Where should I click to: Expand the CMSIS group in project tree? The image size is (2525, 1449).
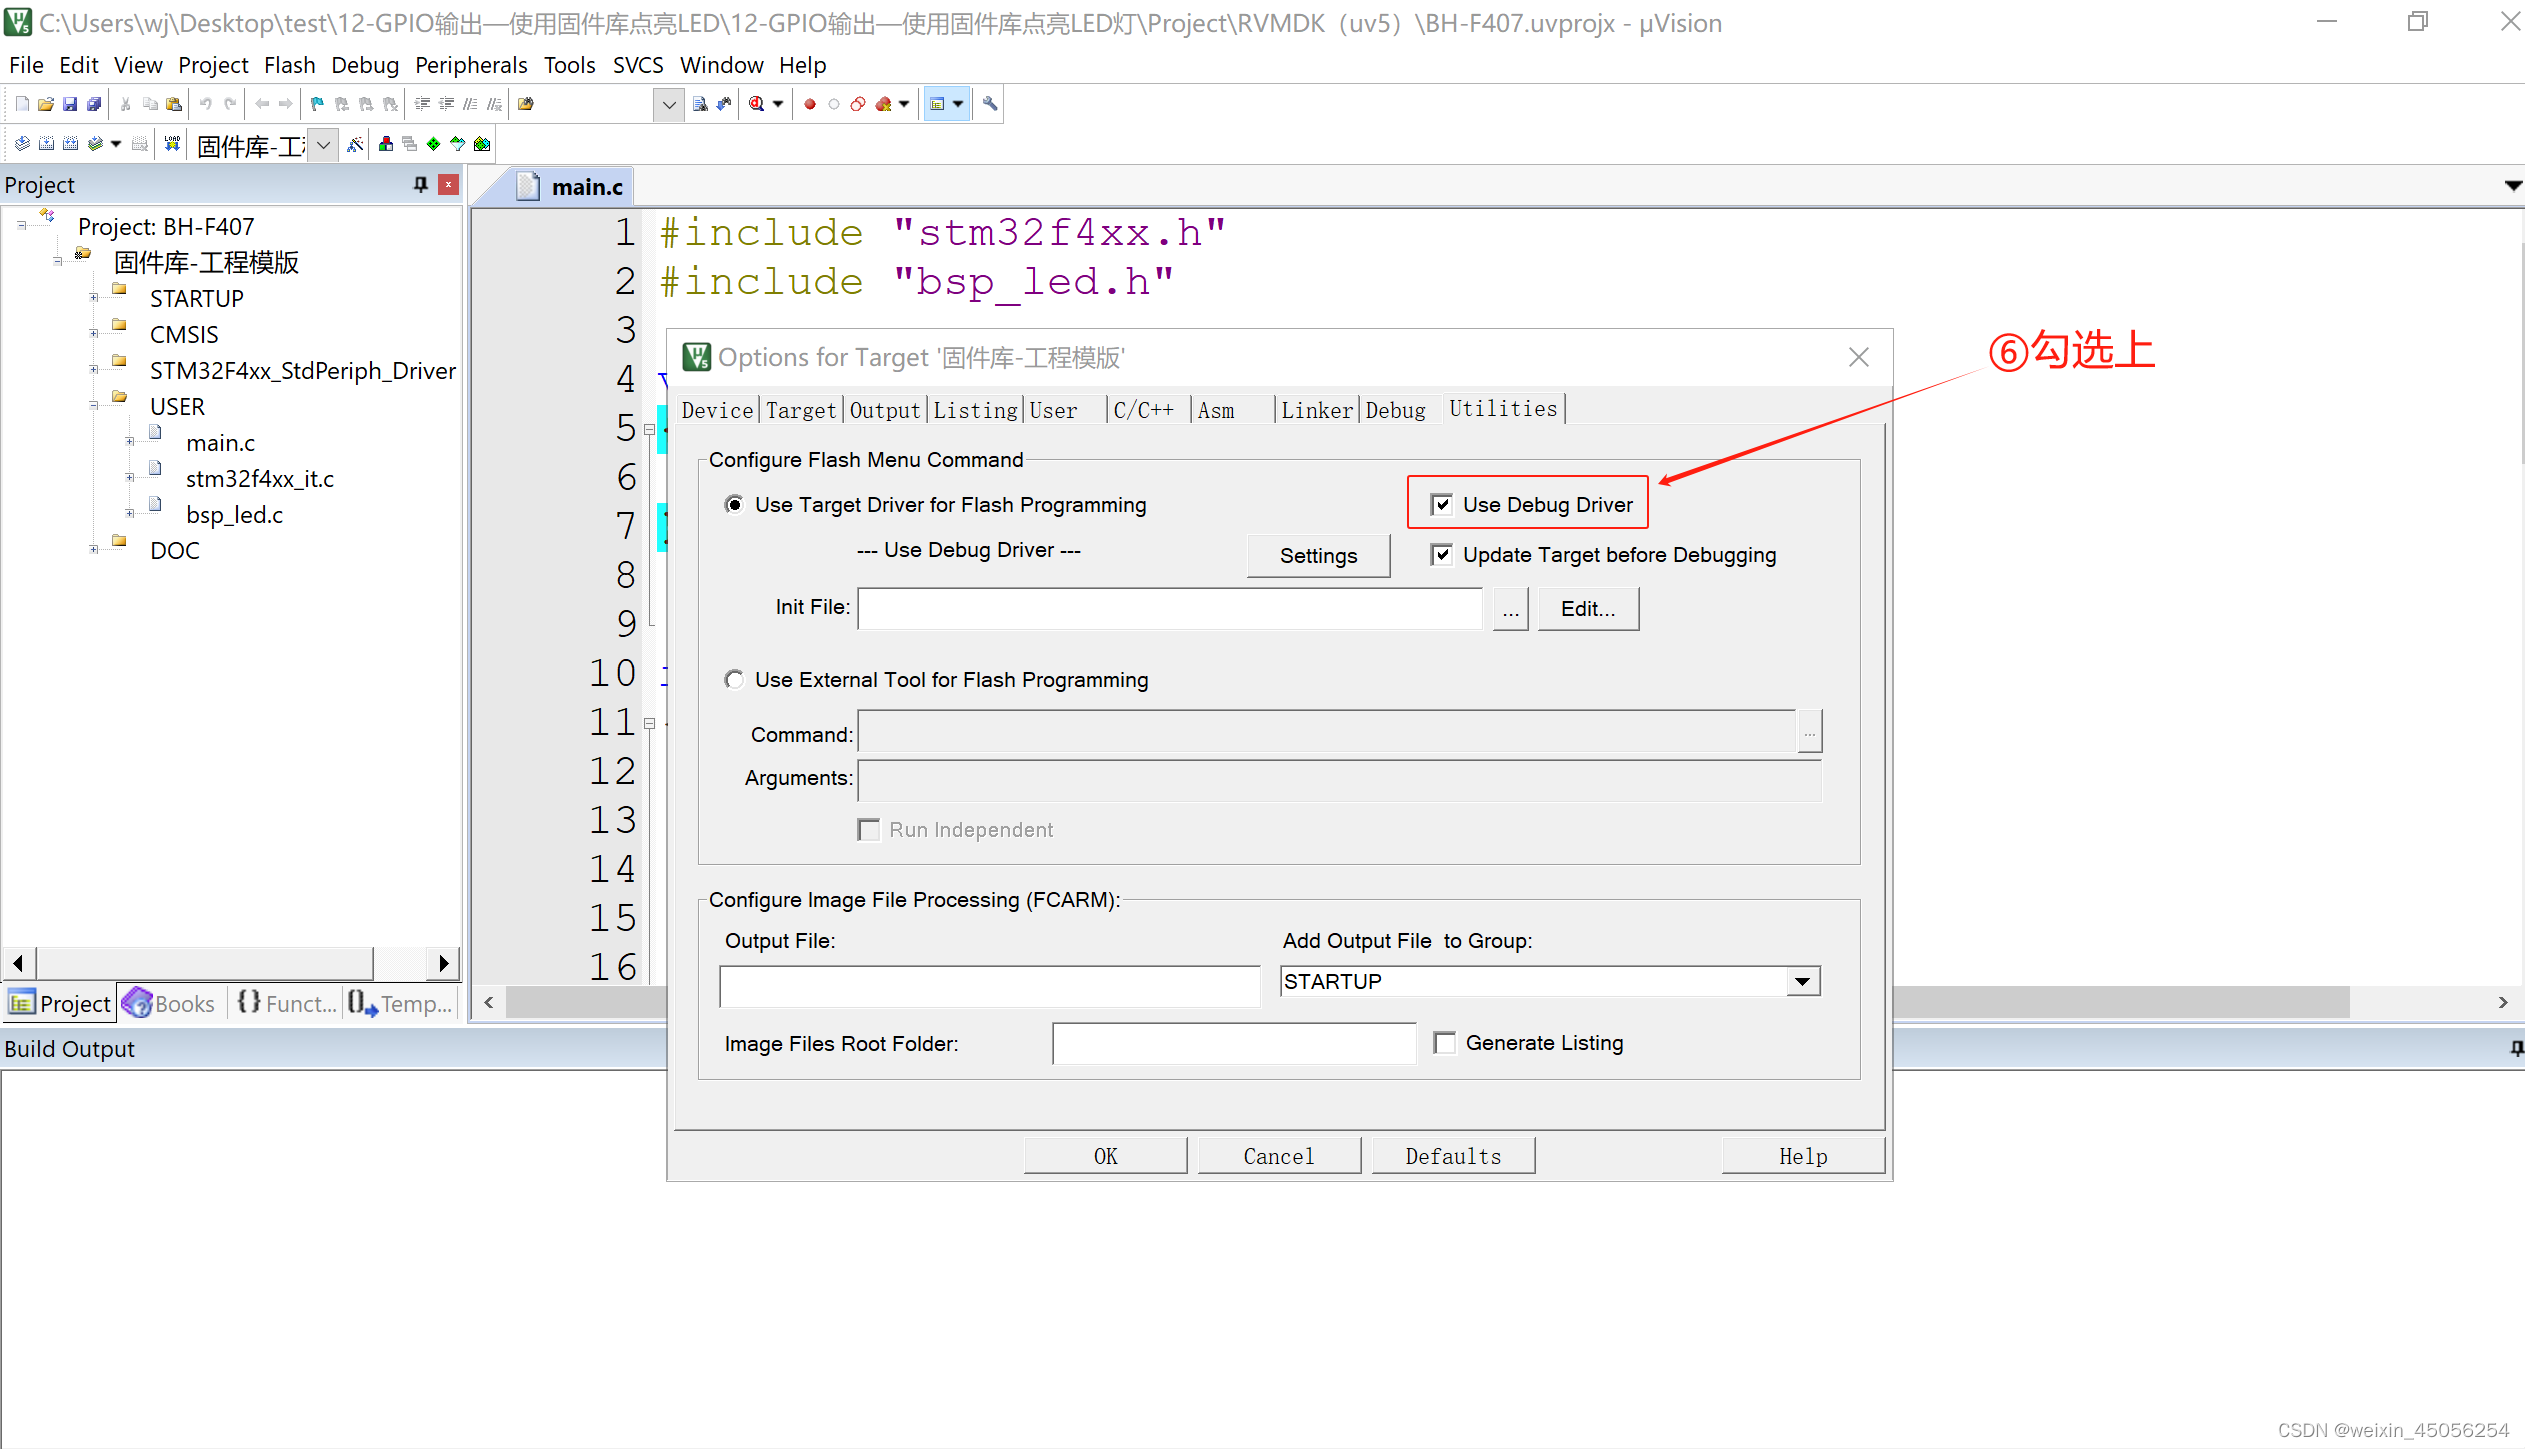point(94,334)
